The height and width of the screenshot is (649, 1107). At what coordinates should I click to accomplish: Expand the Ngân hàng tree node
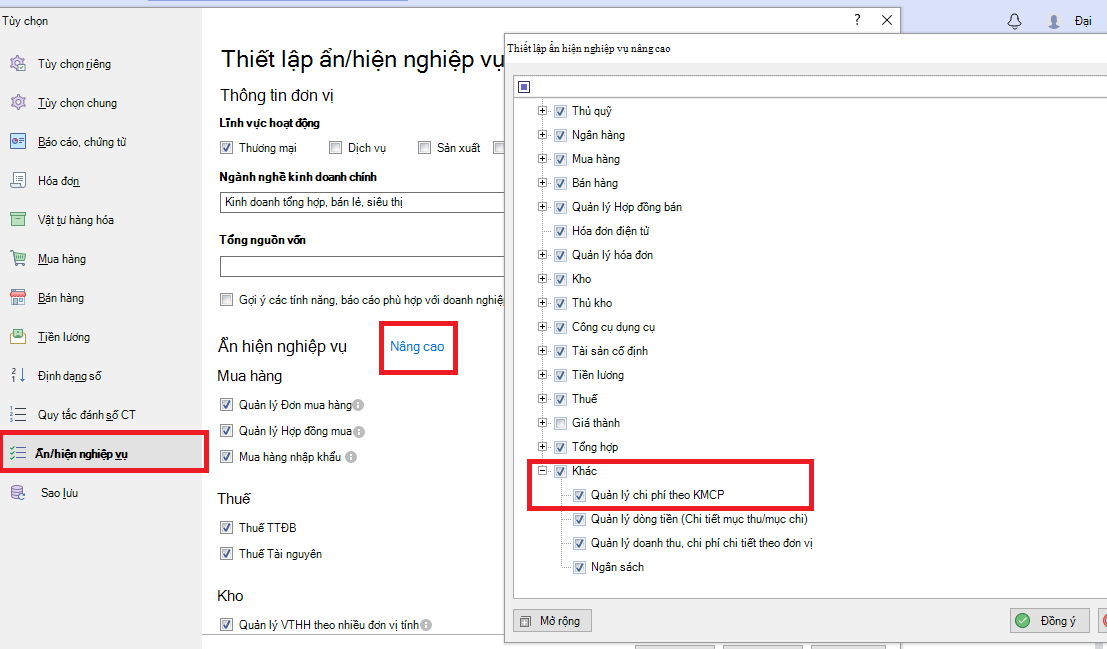point(543,135)
